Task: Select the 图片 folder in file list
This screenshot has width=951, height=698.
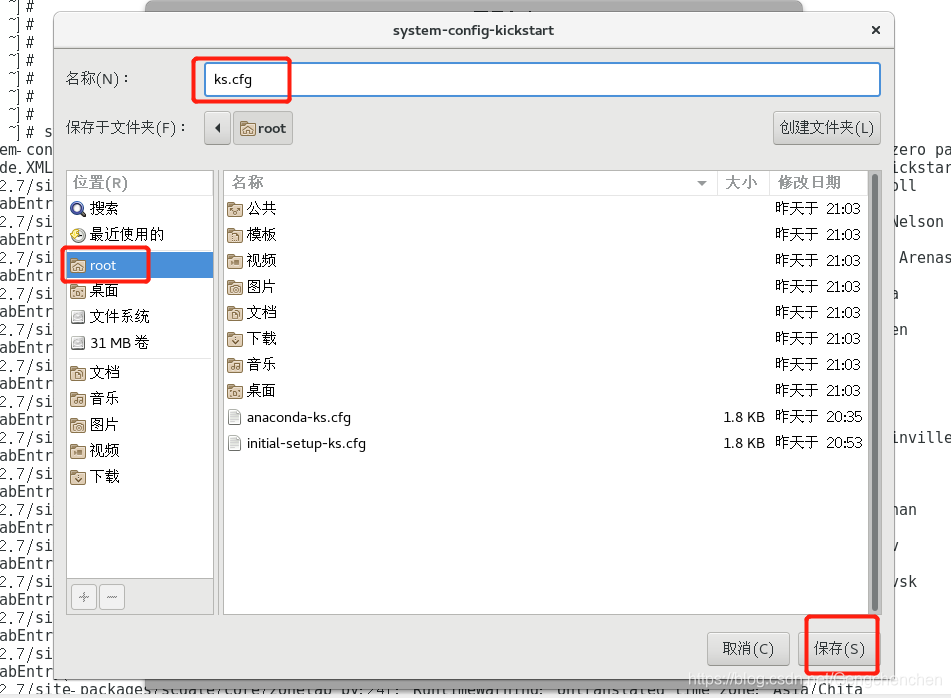Action: pyautogui.click(x=546, y=287)
